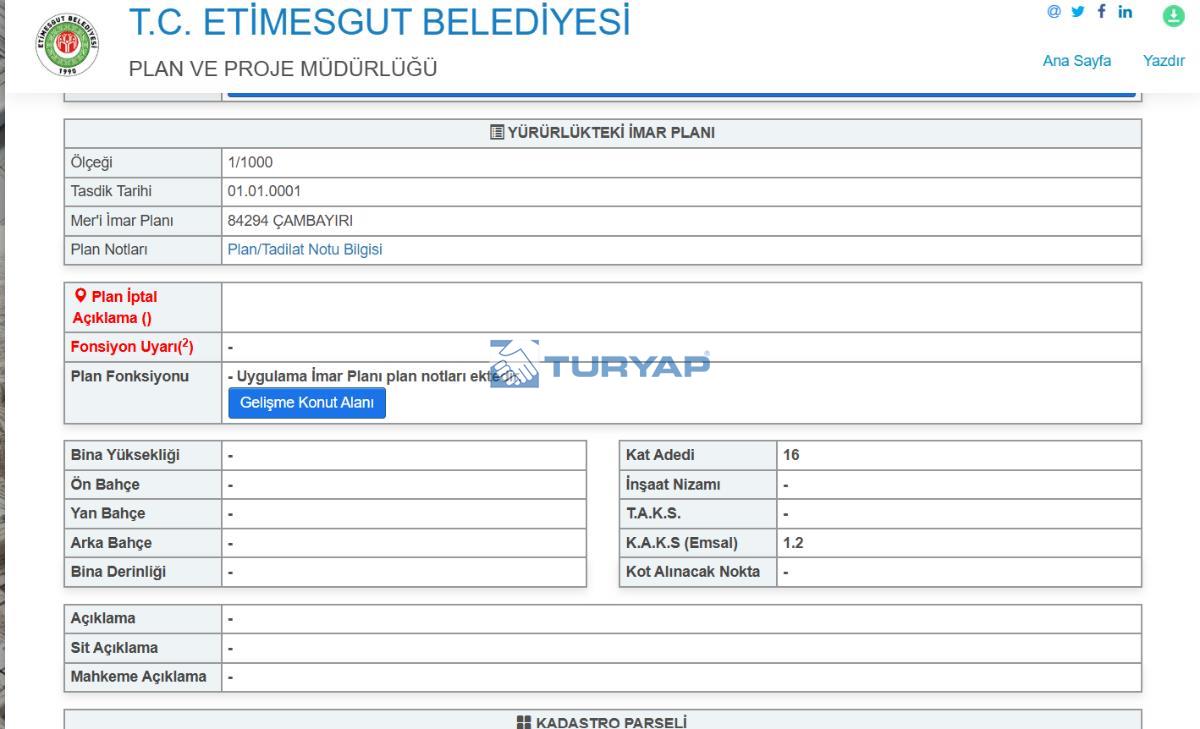Open the Twitter bird icon link

(1079, 12)
